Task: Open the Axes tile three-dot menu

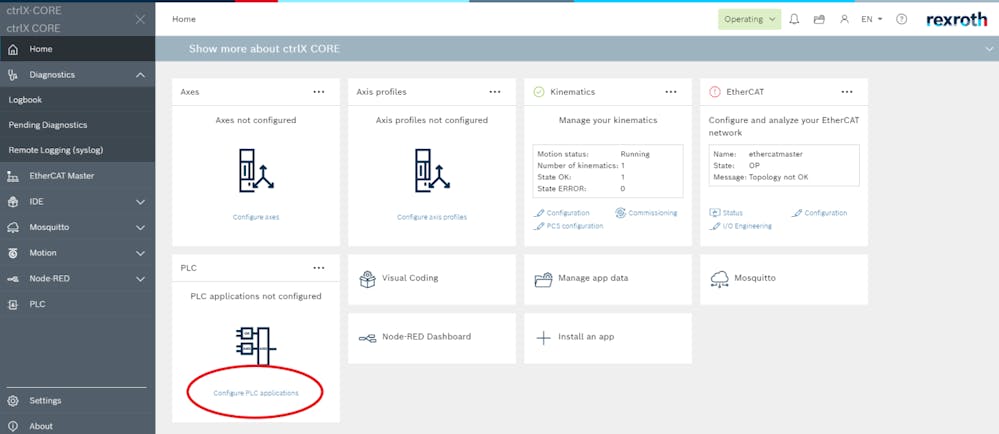Action: [x=319, y=92]
